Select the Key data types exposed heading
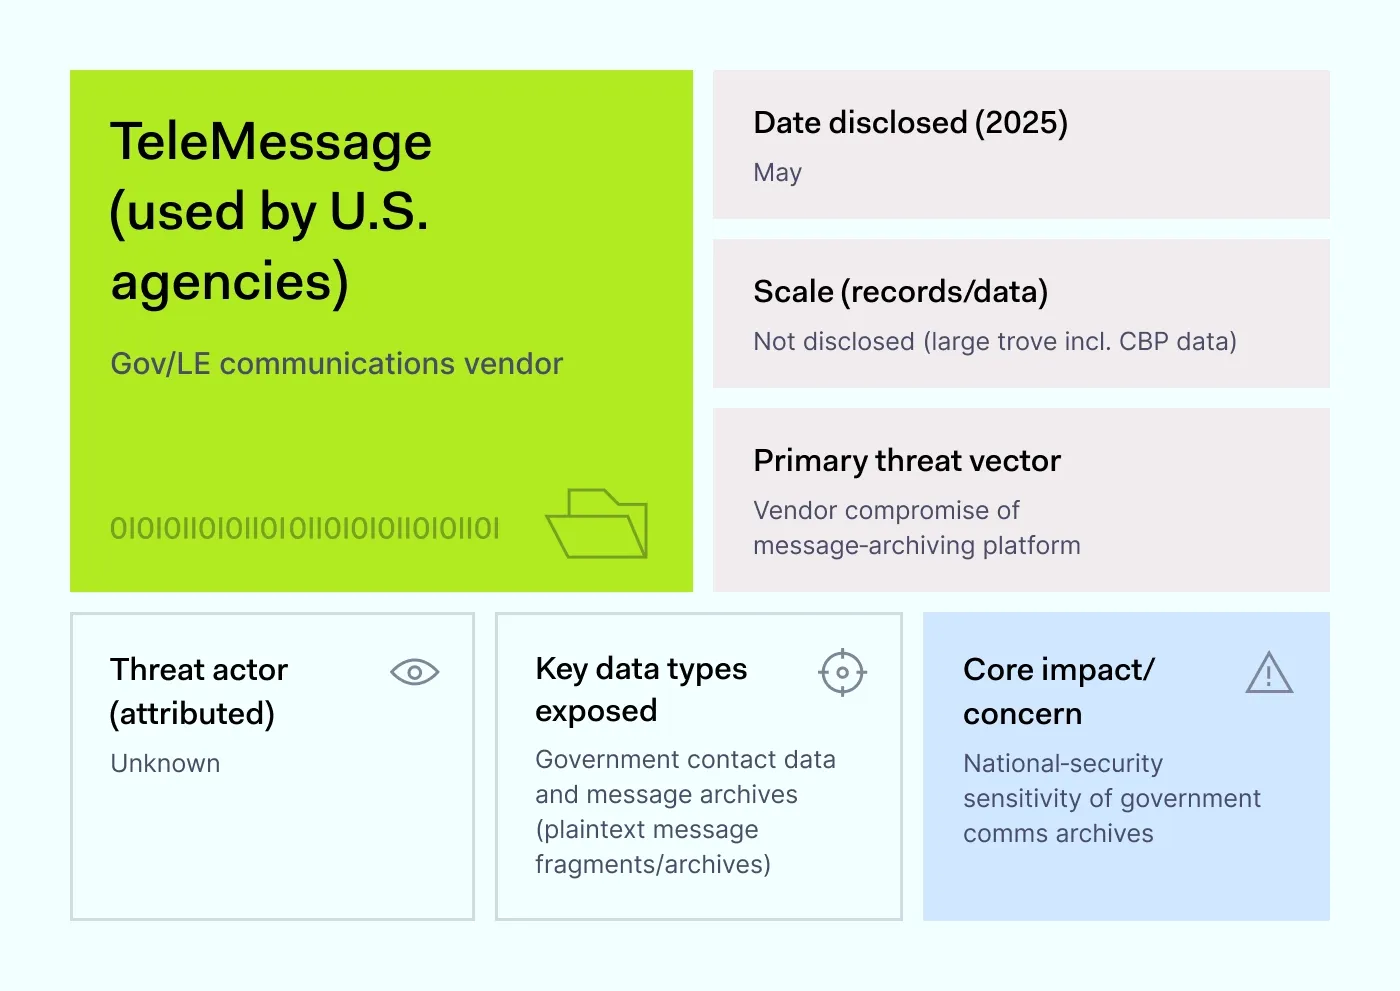 [x=641, y=689]
